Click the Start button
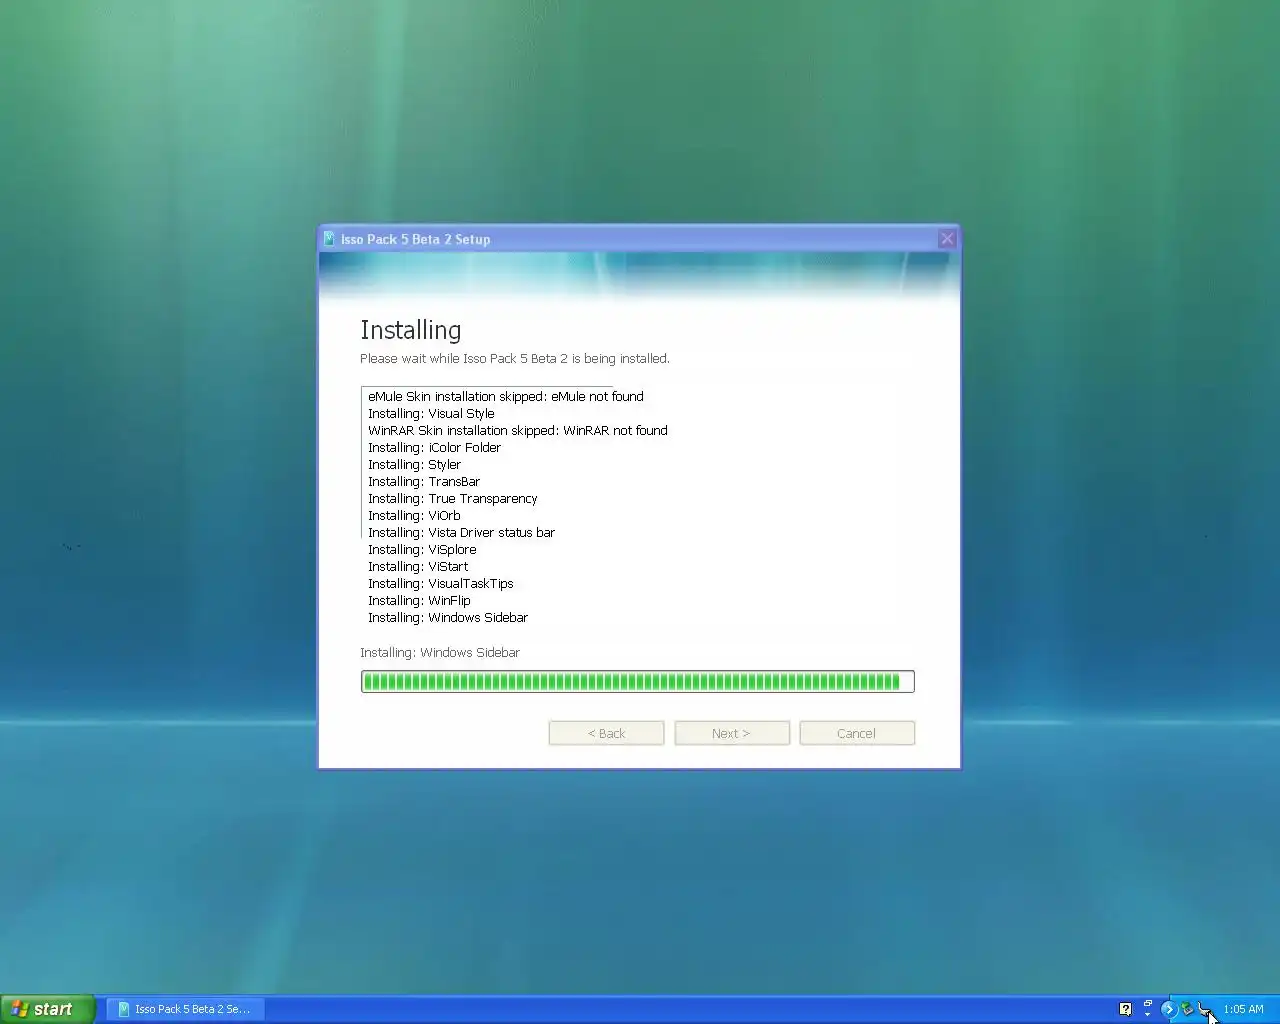1280x1024 pixels. tap(47, 1009)
